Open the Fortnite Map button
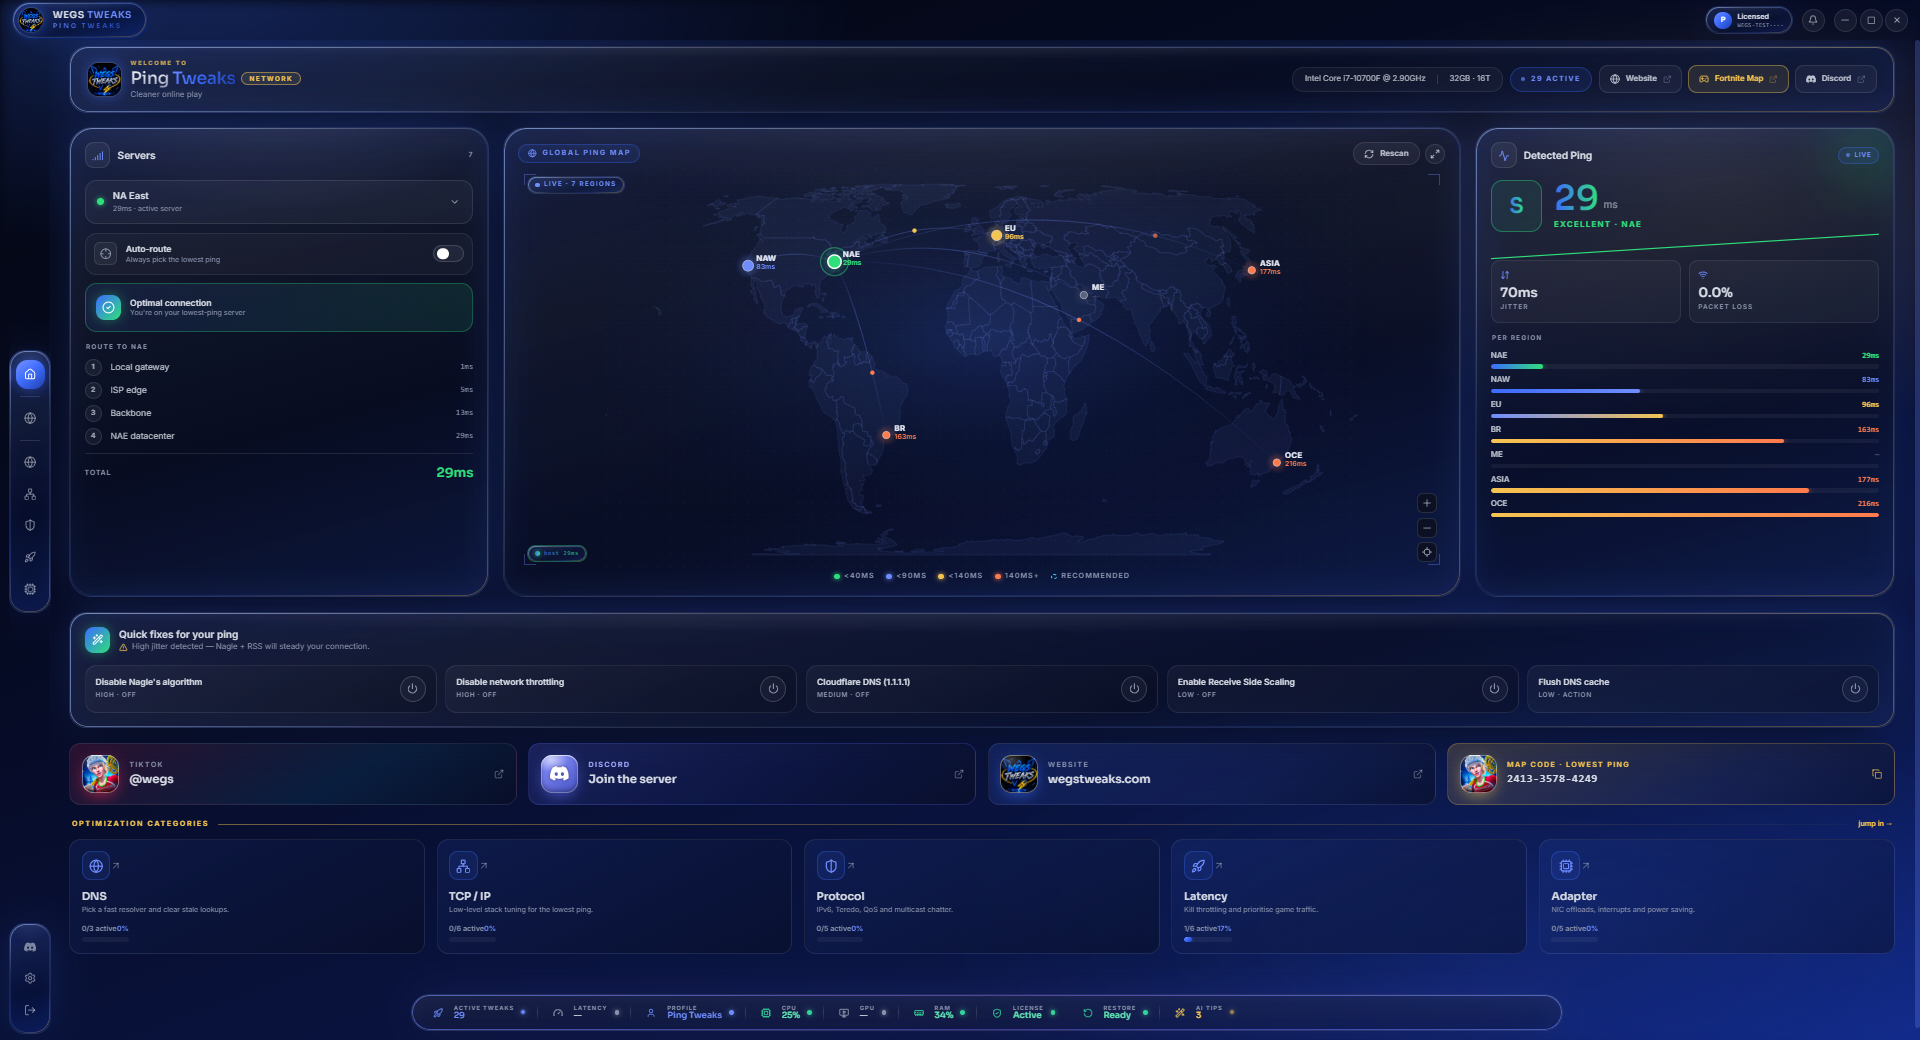This screenshot has height=1040, width=1920. coord(1738,79)
